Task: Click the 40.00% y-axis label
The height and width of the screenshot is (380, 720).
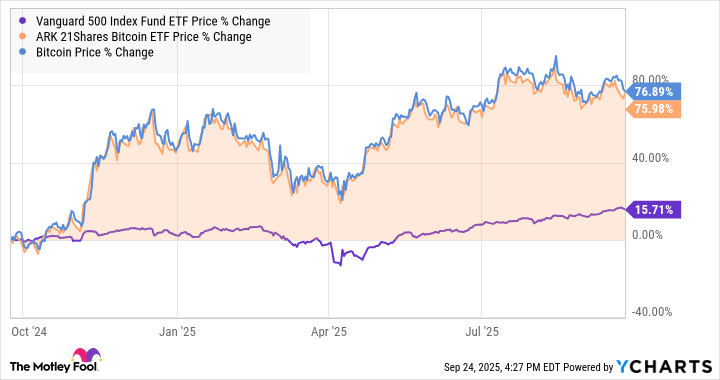Action: coord(651,158)
